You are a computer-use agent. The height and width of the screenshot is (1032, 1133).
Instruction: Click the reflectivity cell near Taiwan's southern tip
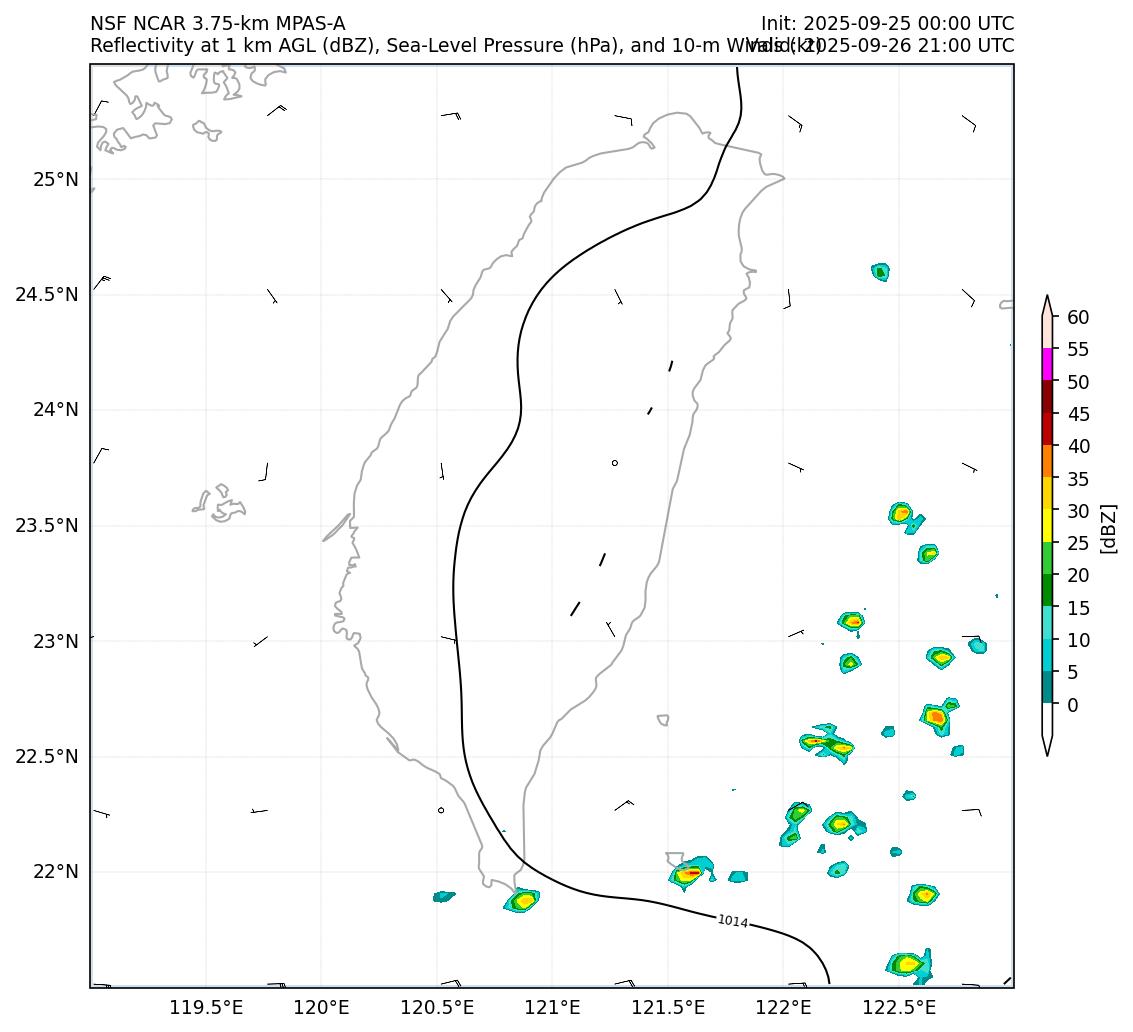[x=522, y=900]
